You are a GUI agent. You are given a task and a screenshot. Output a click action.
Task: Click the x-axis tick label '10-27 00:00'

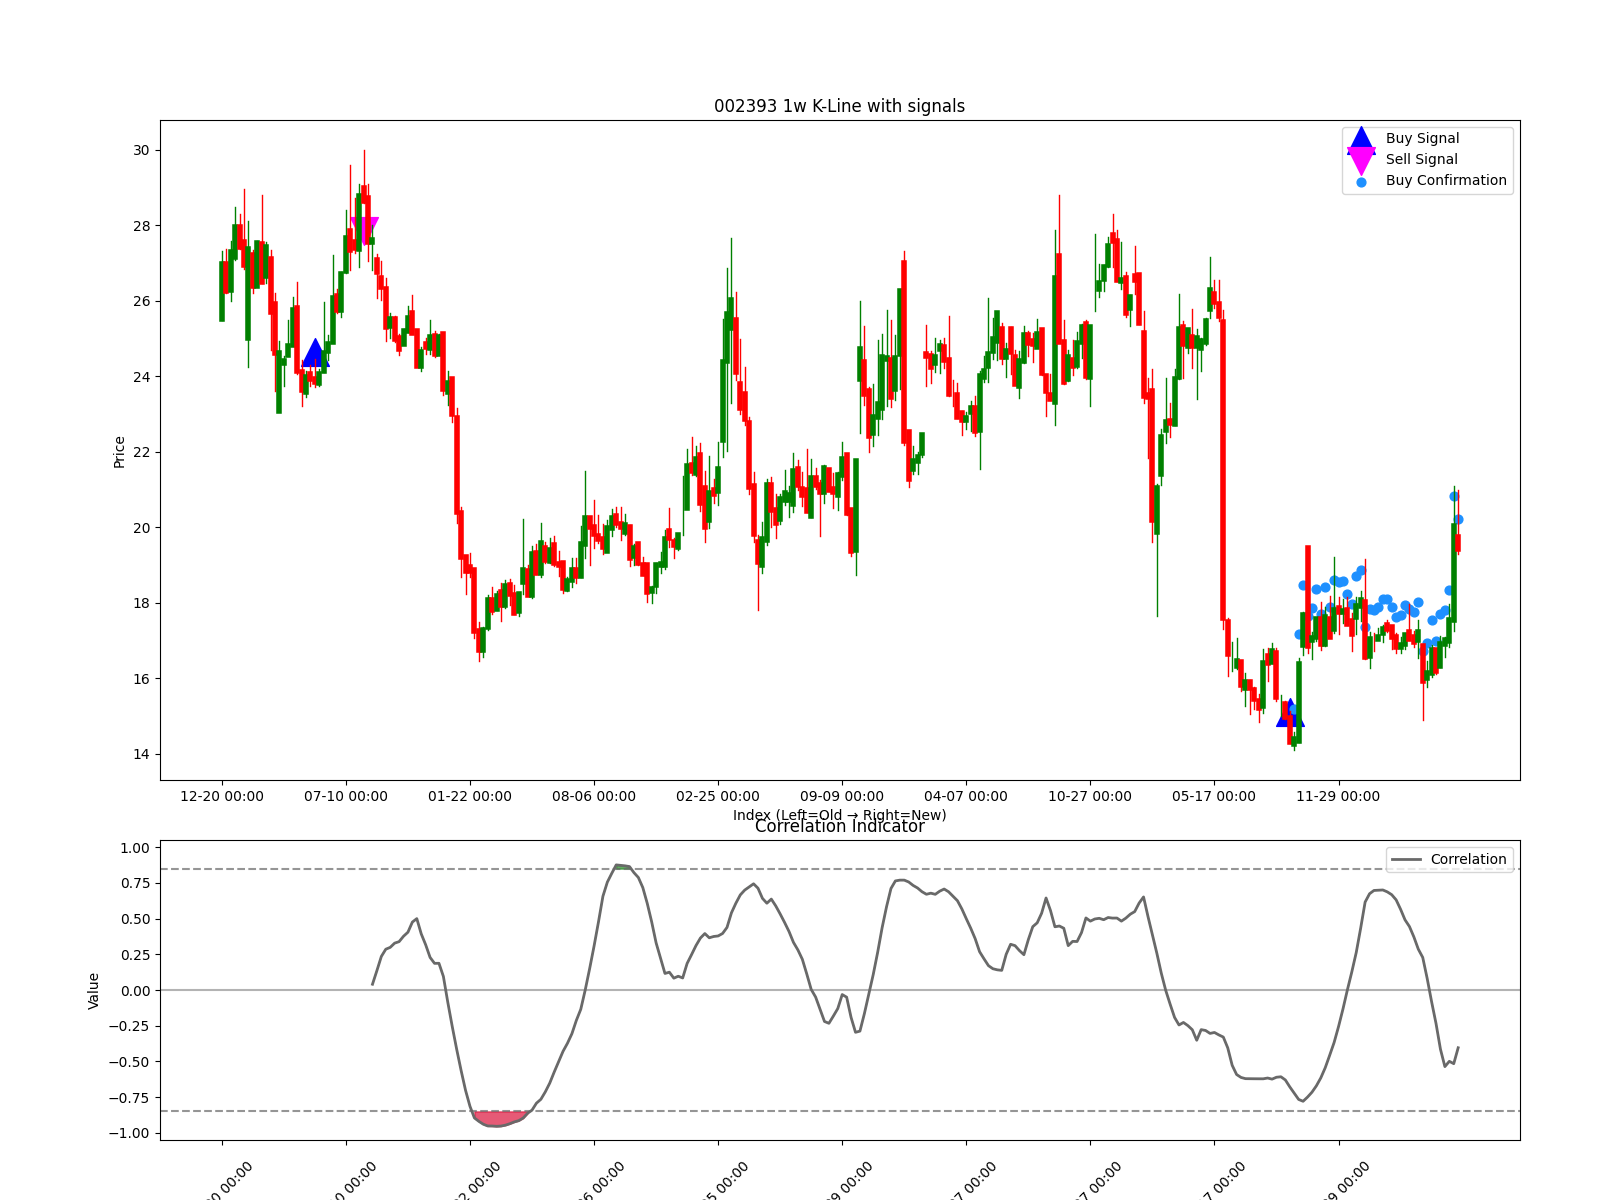[x=1090, y=796]
